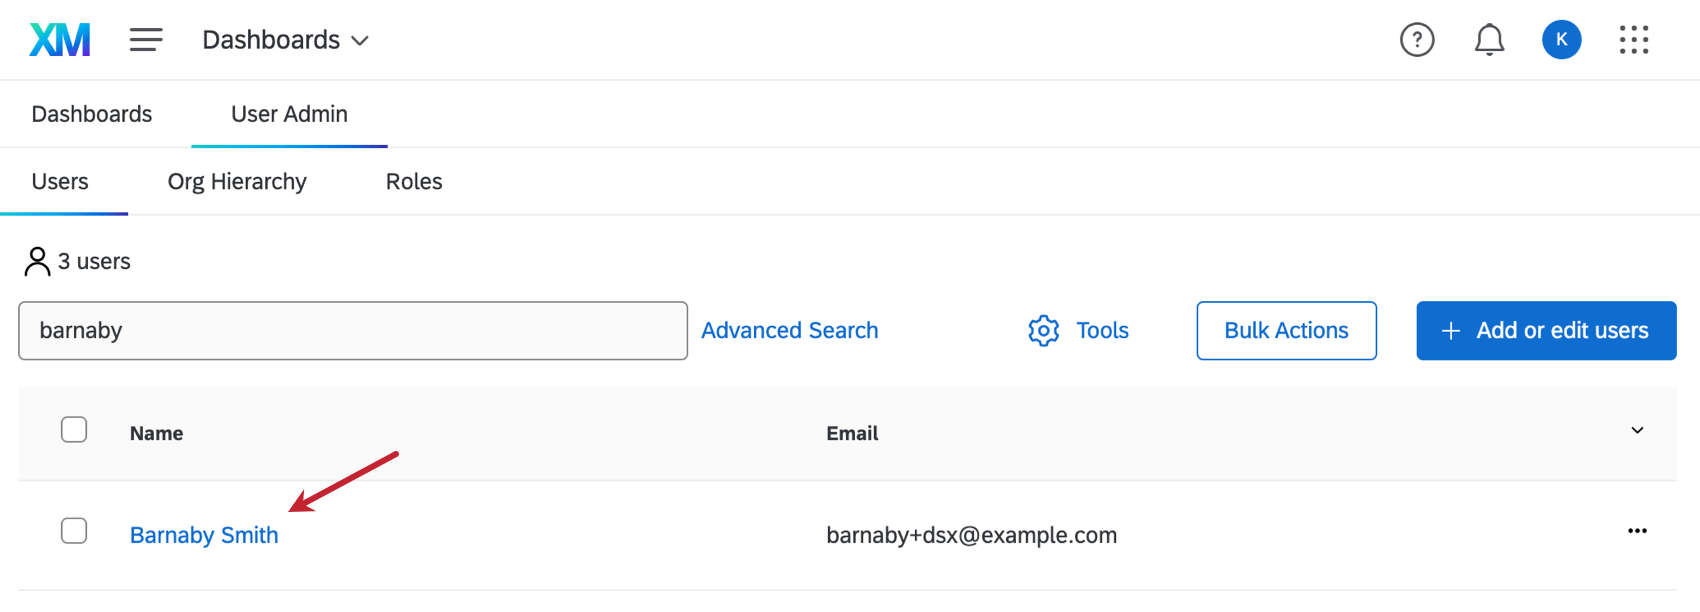Check the select-all users checkbox
The image size is (1700, 612).
[x=74, y=429]
